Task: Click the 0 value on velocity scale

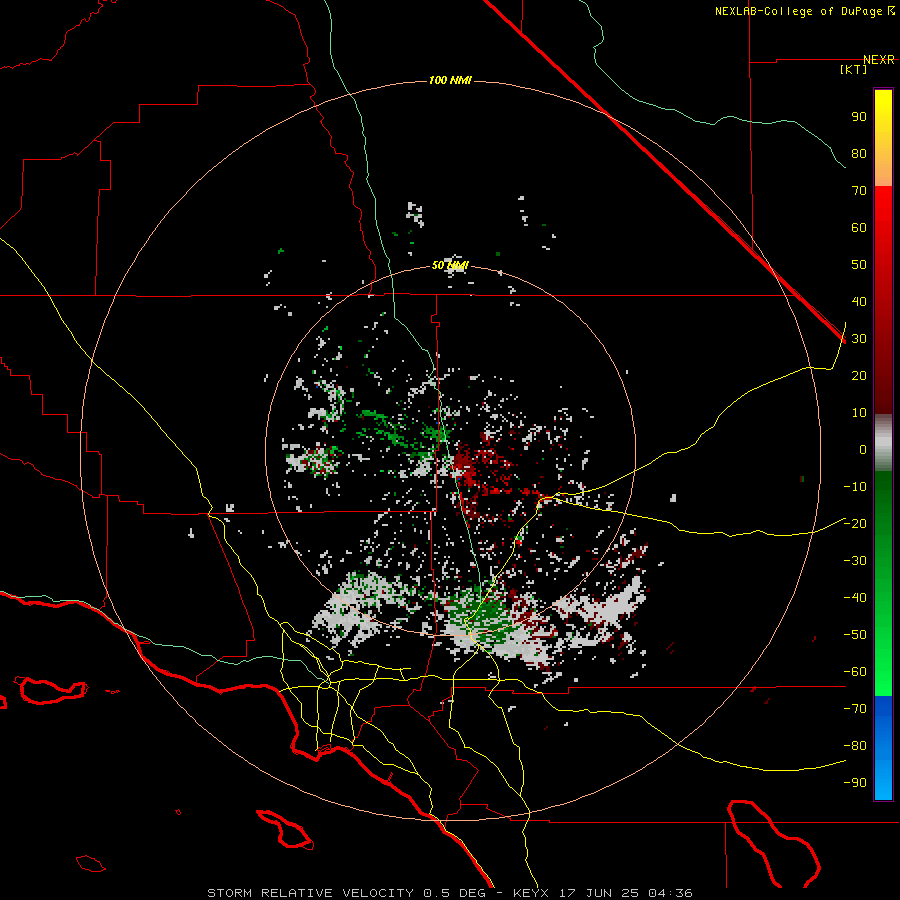Action: tap(863, 450)
